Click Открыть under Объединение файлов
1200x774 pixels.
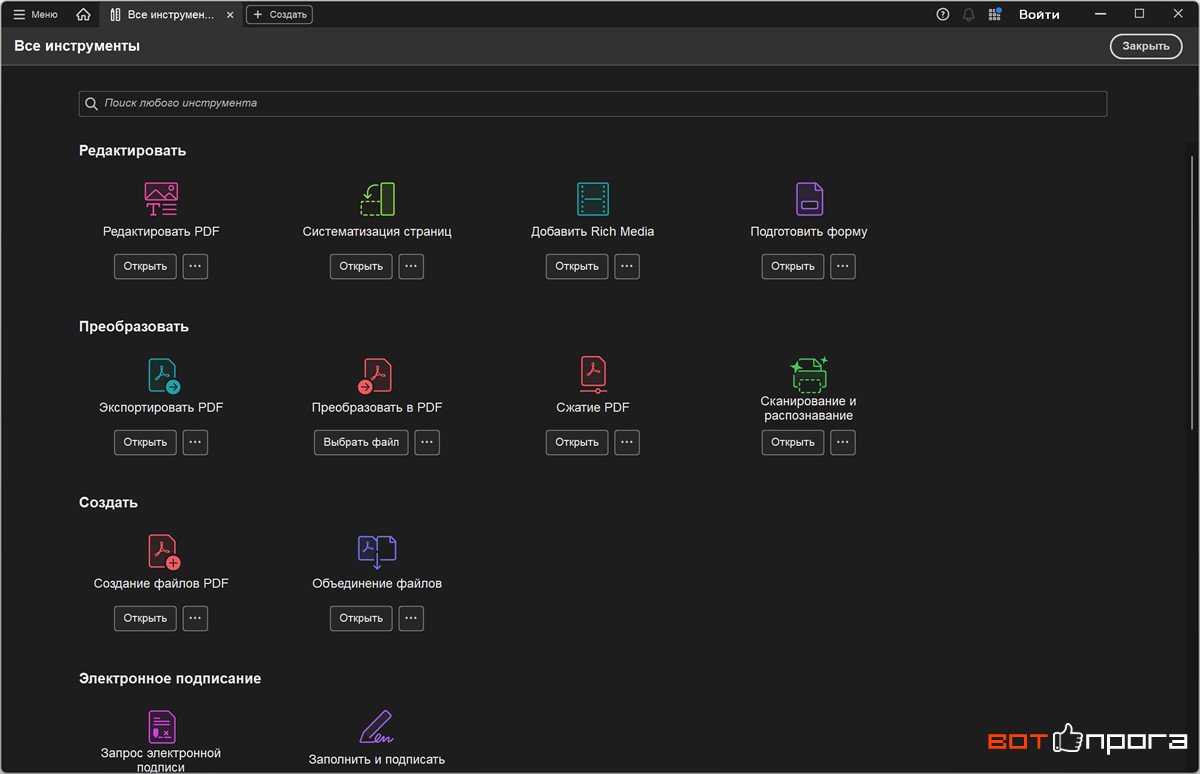pos(361,618)
